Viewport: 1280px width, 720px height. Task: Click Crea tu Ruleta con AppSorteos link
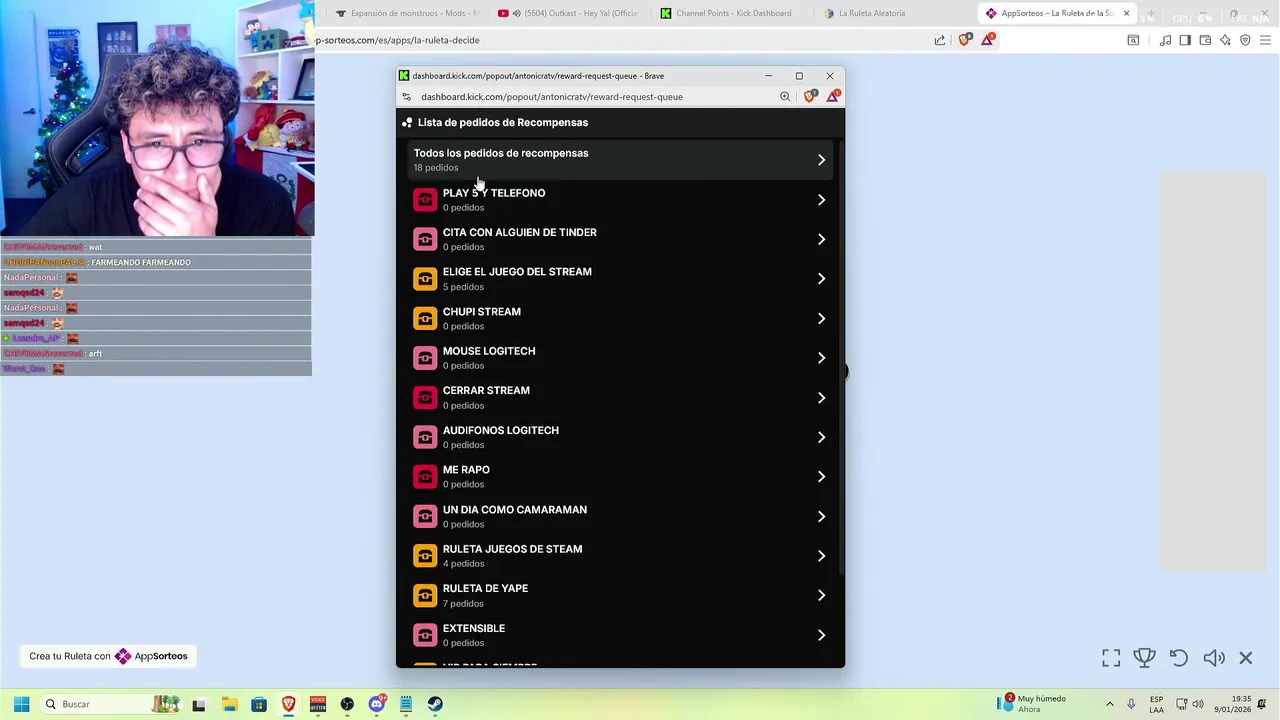(108, 656)
